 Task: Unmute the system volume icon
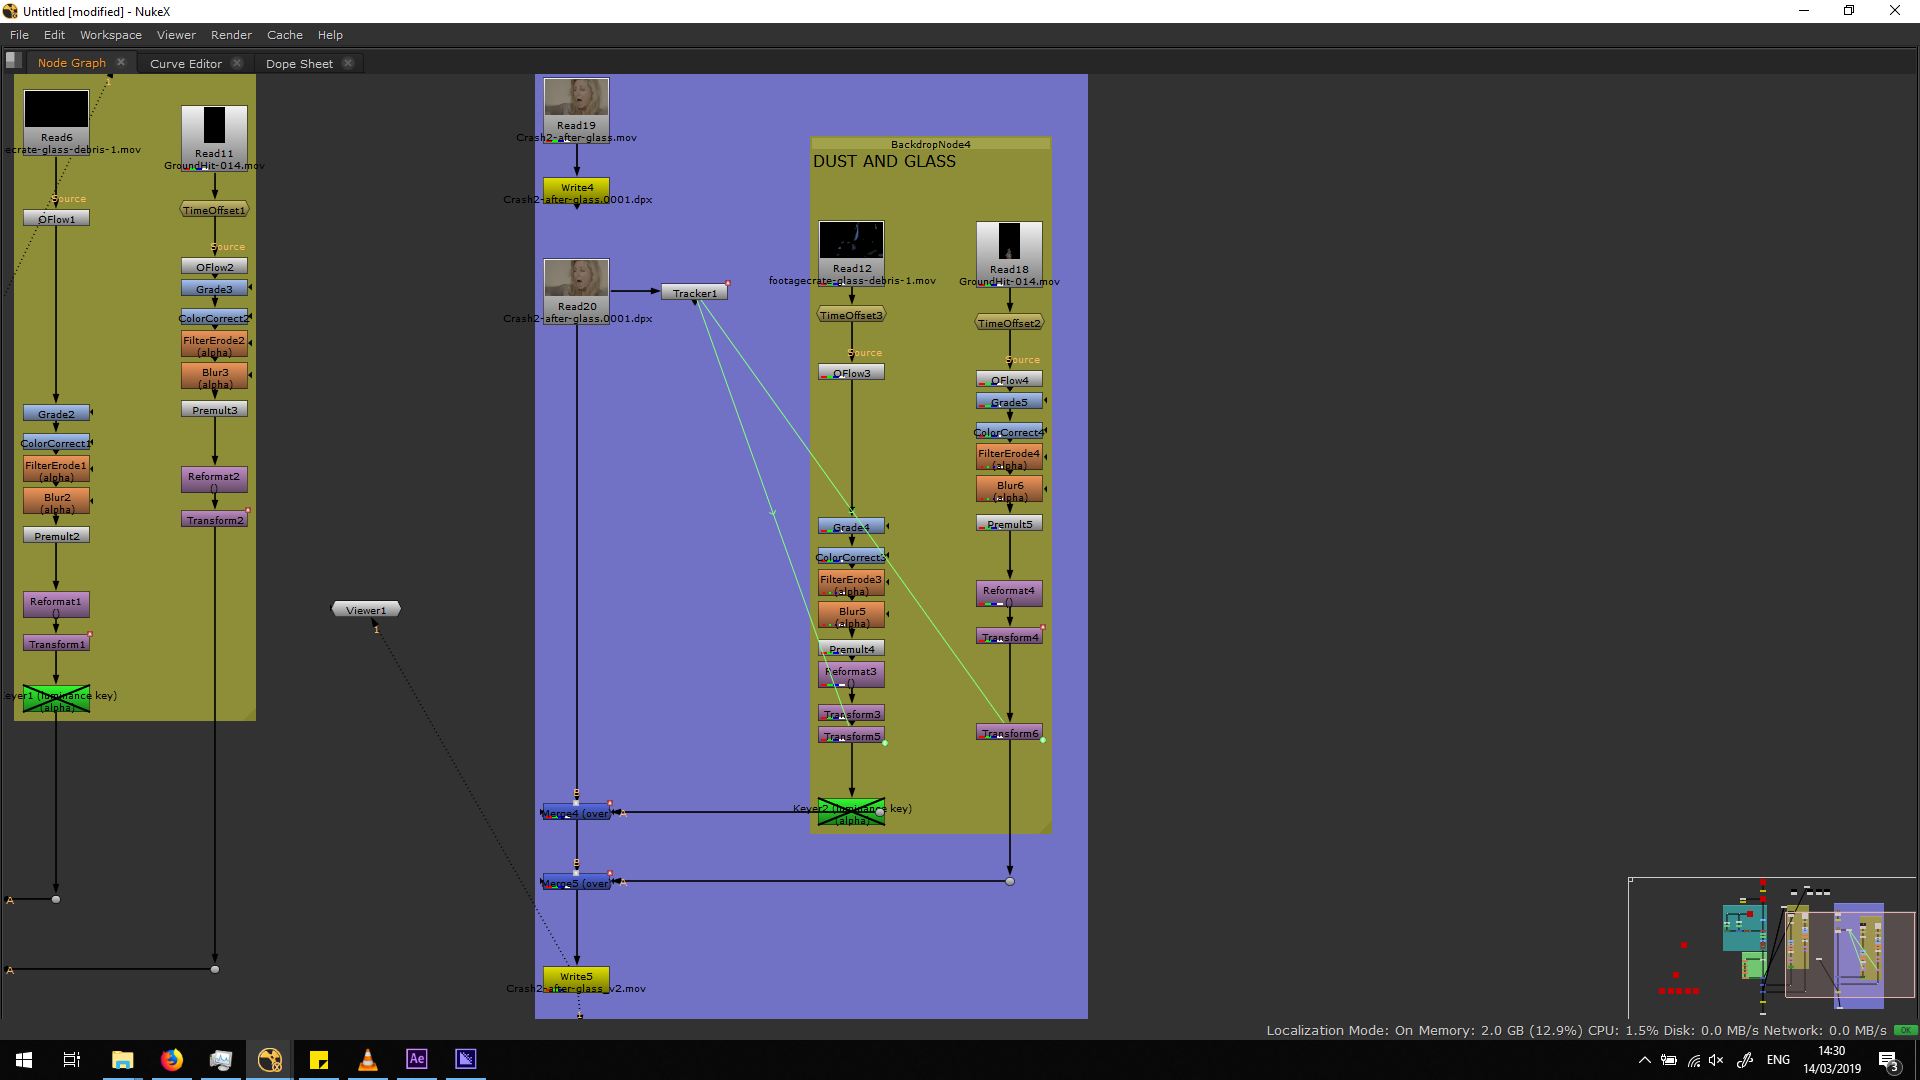(1716, 1060)
